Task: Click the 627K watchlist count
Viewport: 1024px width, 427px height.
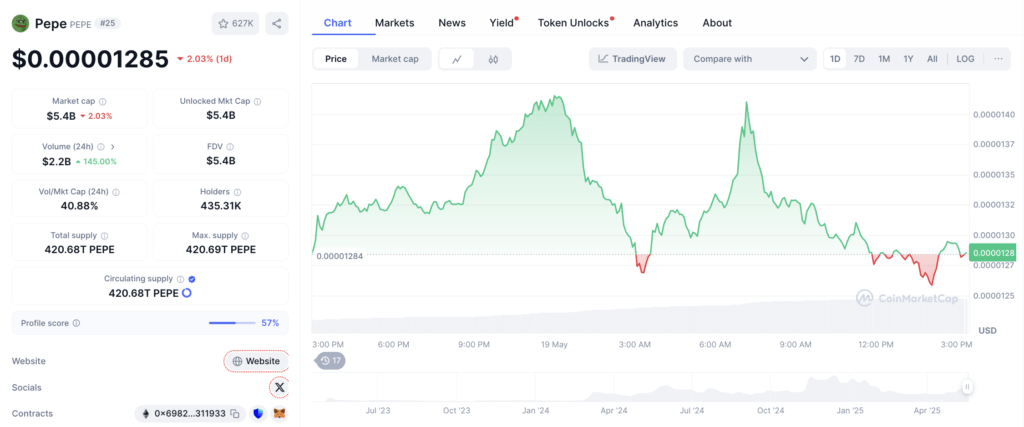Action: pos(242,24)
